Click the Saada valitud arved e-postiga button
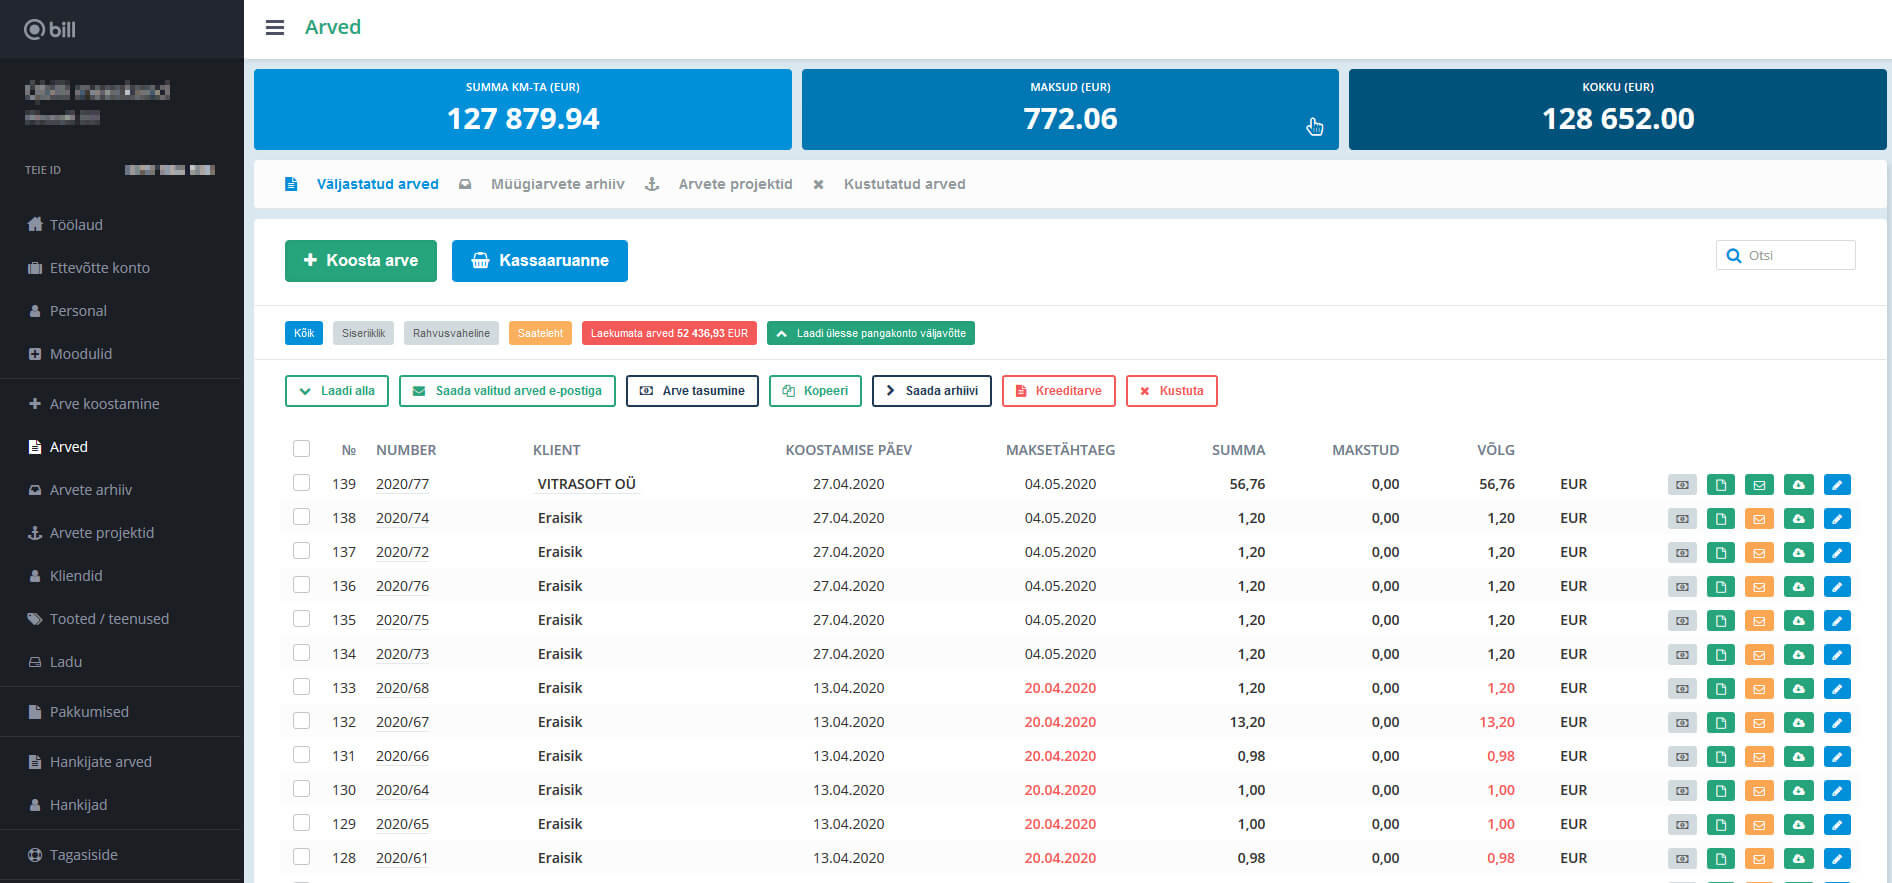Image resolution: width=1892 pixels, height=883 pixels. coord(508,391)
